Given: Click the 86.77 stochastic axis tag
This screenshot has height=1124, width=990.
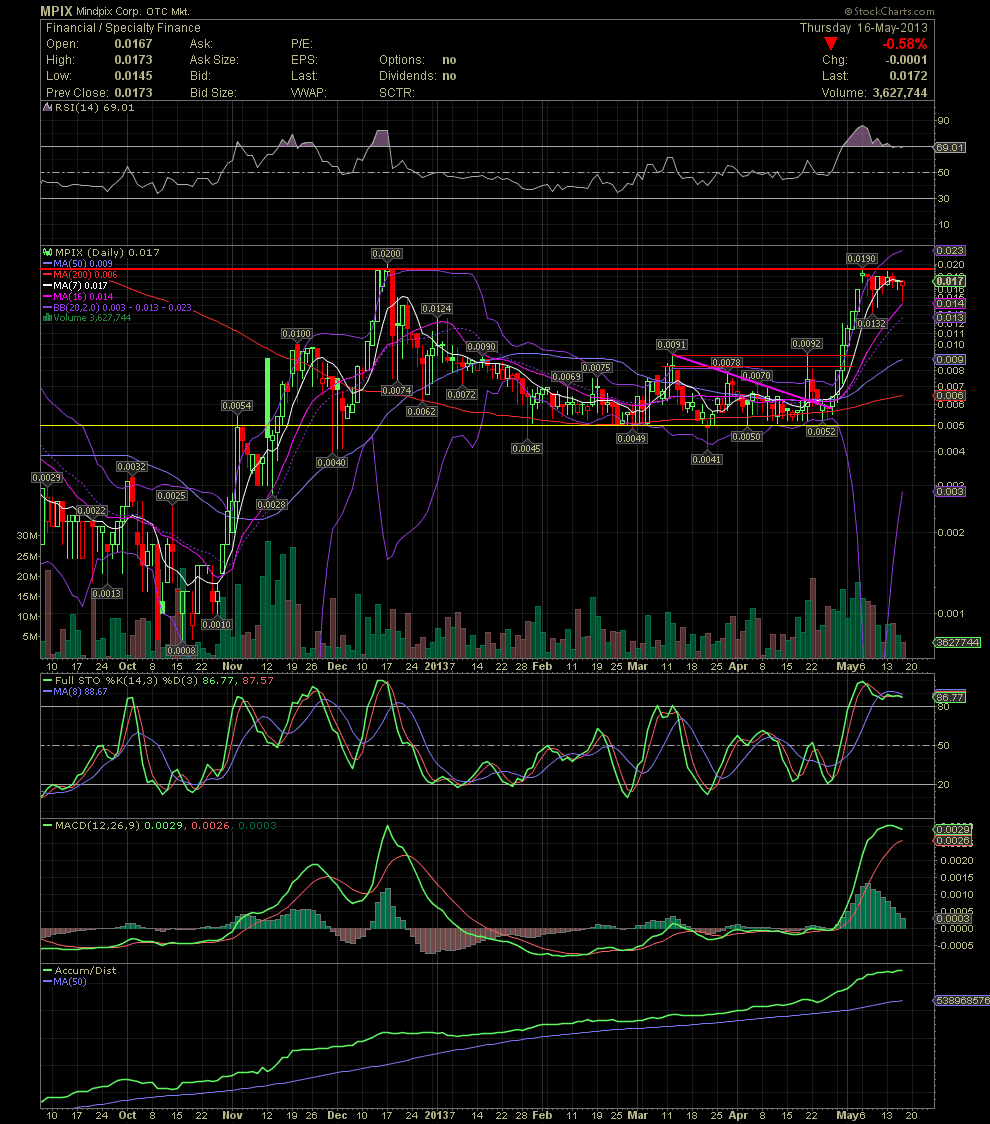Looking at the screenshot, I should [x=950, y=697].
